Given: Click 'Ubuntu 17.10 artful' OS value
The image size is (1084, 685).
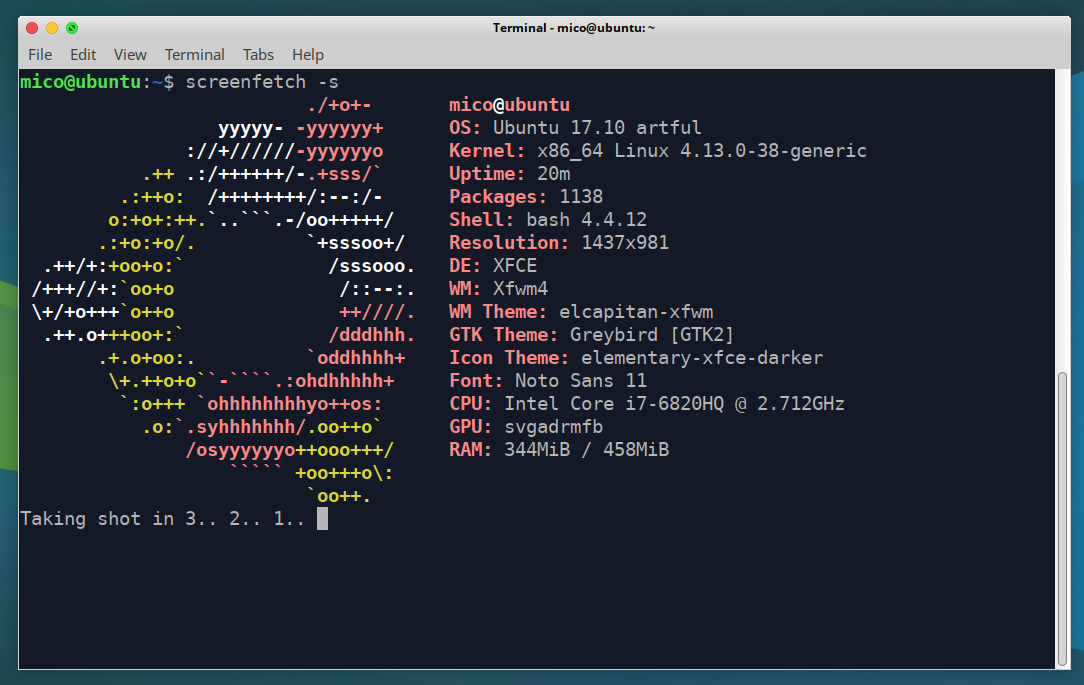Looking at the screenshot, I should click(x=597, y=128).
